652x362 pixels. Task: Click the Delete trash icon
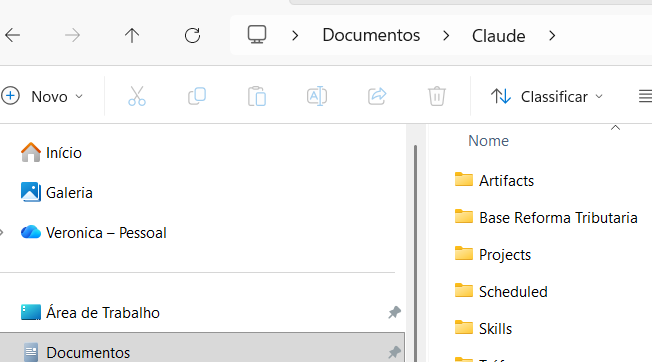pyautogui.click(x=437, y=96)
